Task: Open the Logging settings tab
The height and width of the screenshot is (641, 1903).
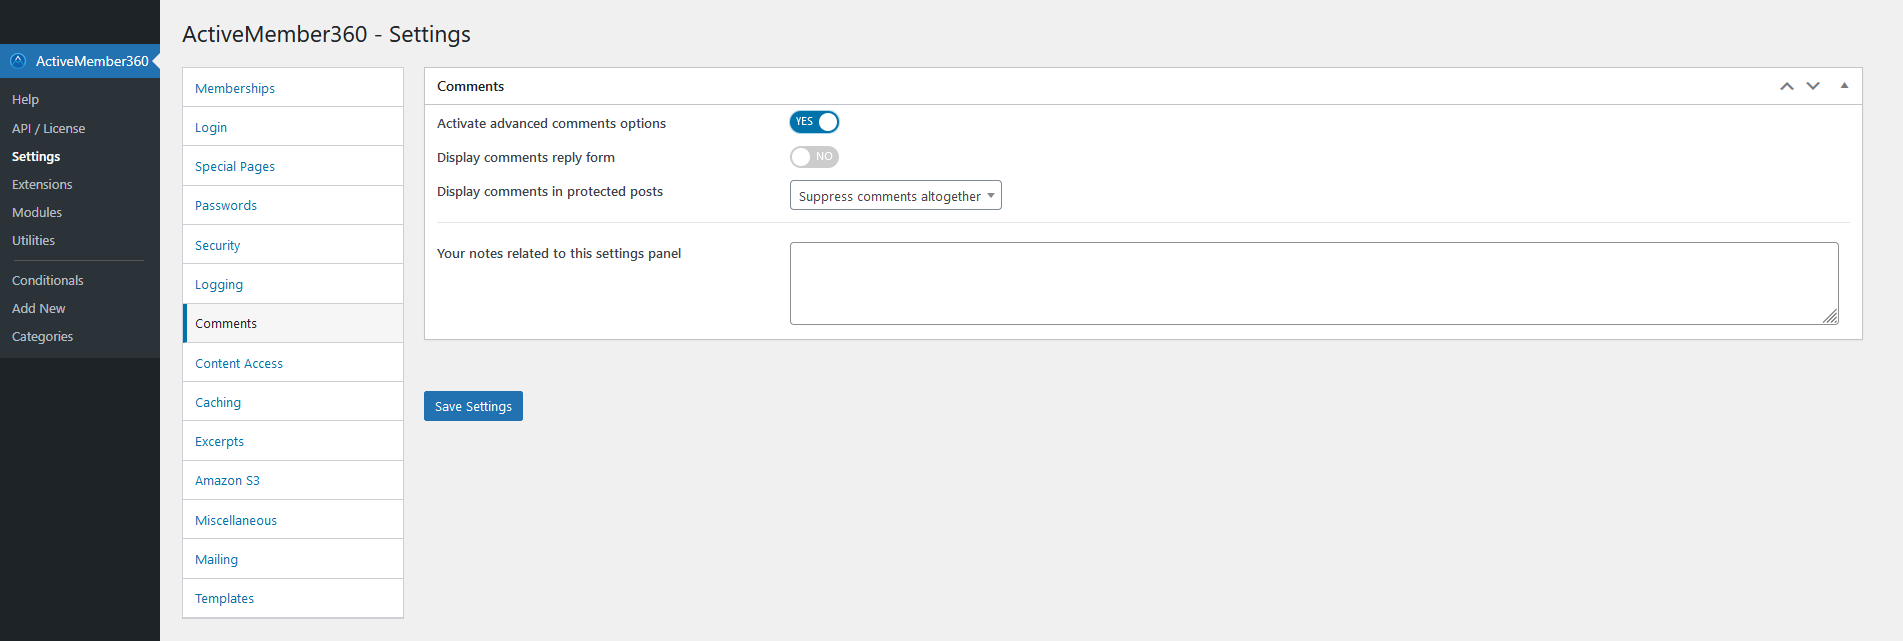Action: pos(293,284)
